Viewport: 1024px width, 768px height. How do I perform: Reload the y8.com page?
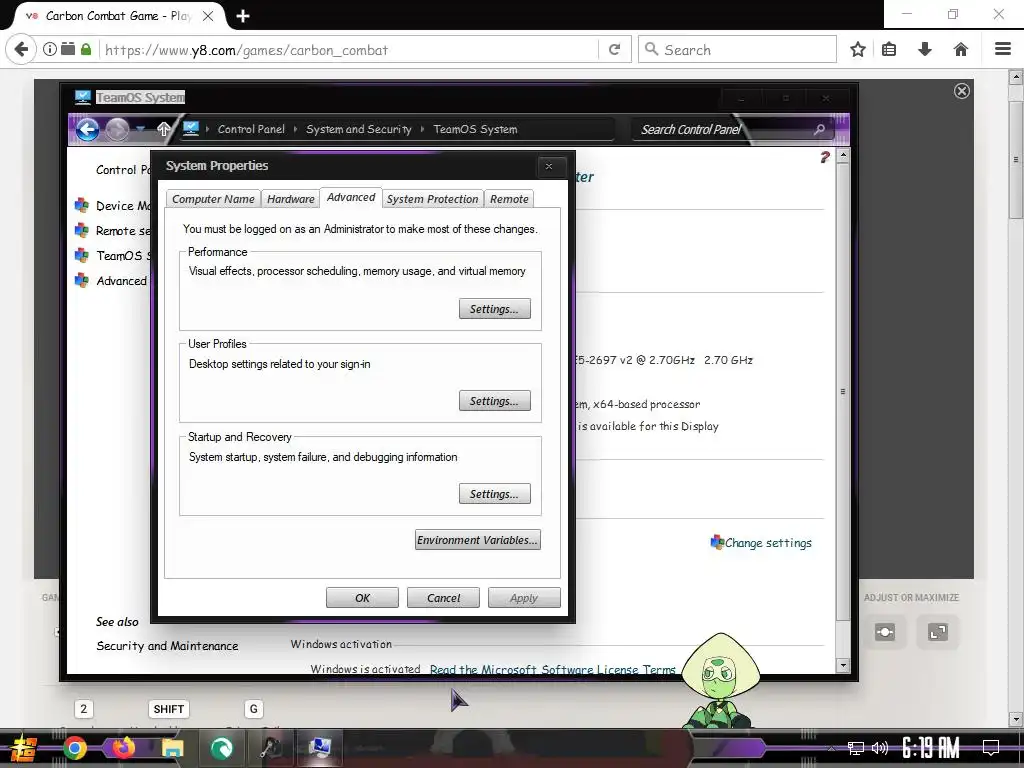pos(614,50)
